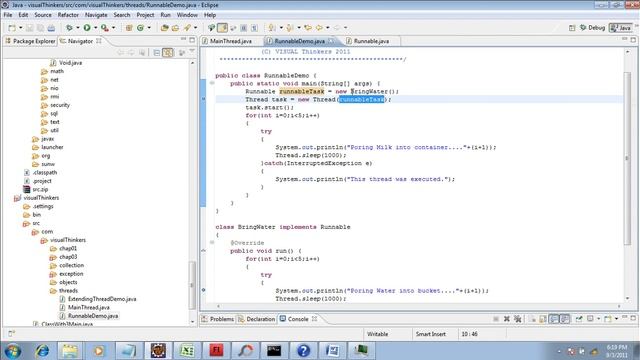640x360 pixels.
Task: Minimize the Navigator panel
Action: [183, 40]
